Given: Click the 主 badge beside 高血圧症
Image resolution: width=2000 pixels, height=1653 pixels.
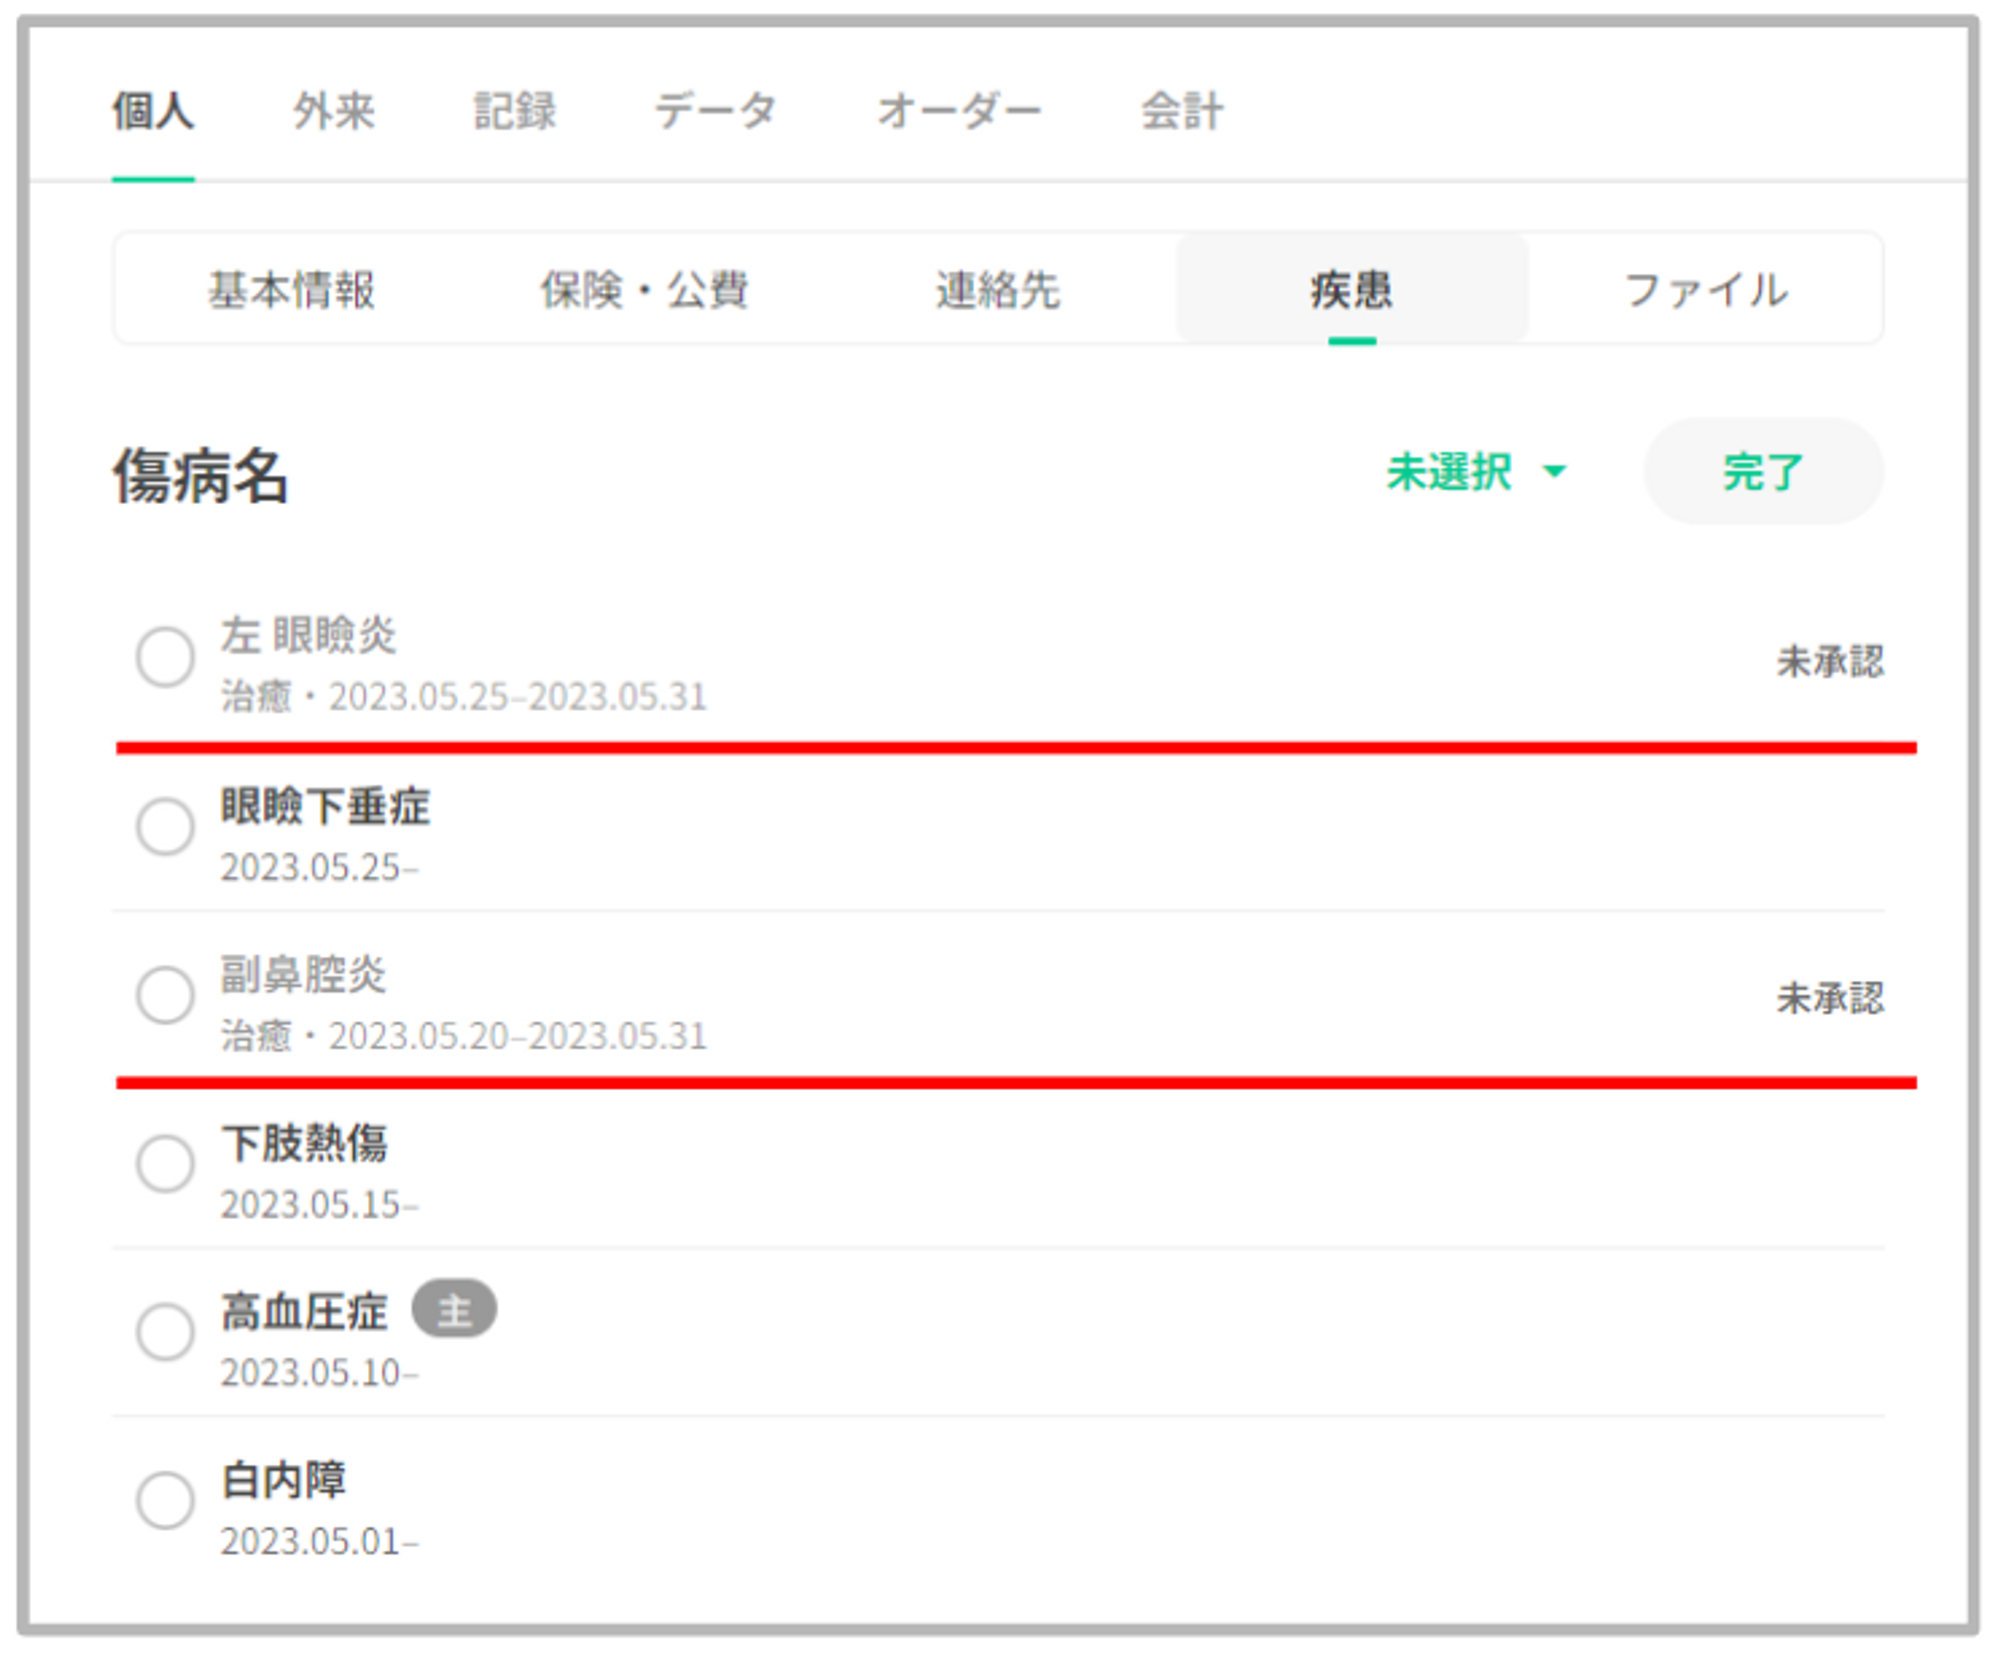Looking at the screenshot, I should click(x=454, y=1309).
